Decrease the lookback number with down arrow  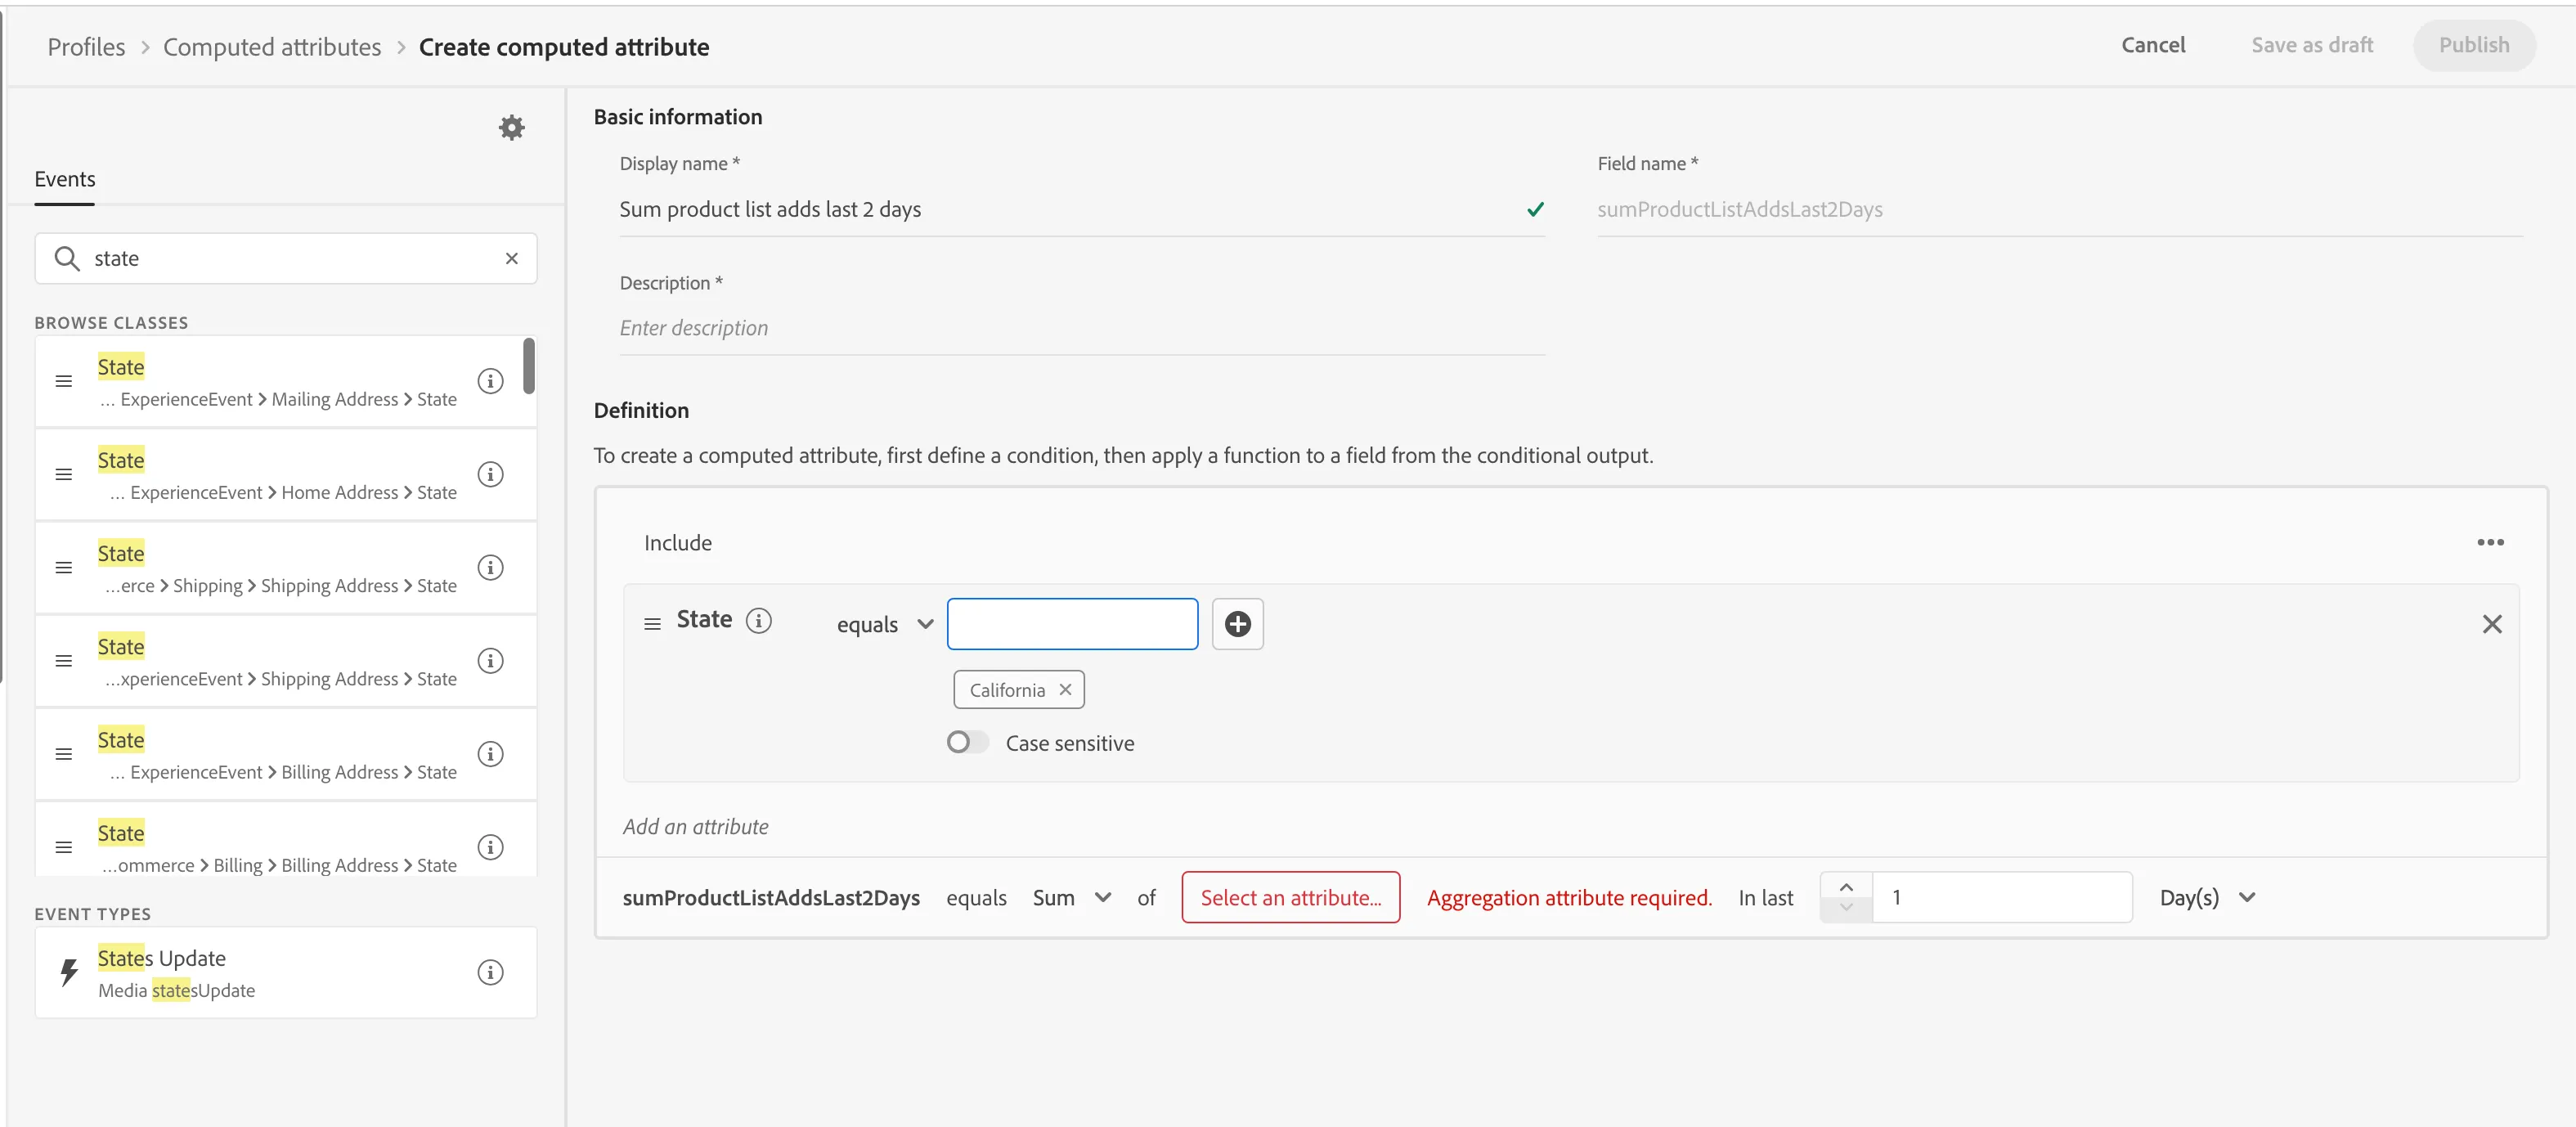coord(1845,909)
